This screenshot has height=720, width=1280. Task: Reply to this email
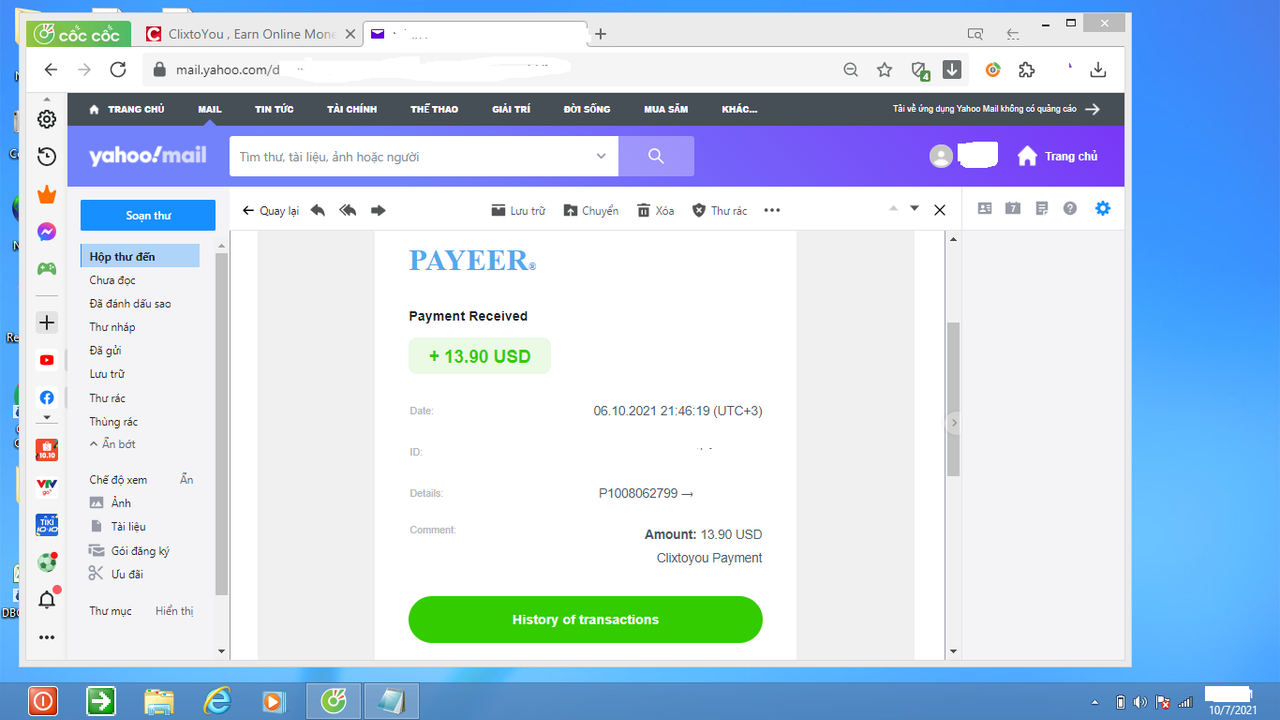318,210
